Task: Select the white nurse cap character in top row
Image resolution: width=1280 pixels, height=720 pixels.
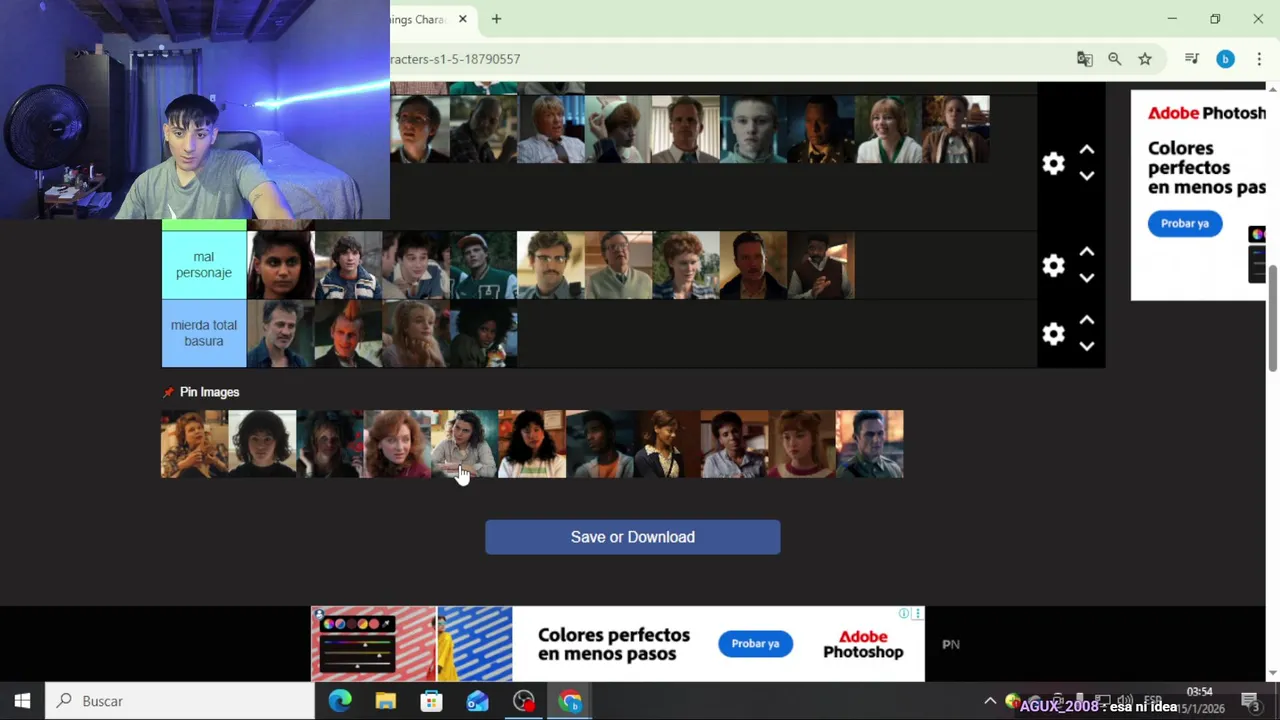Action: coord(618,129)
